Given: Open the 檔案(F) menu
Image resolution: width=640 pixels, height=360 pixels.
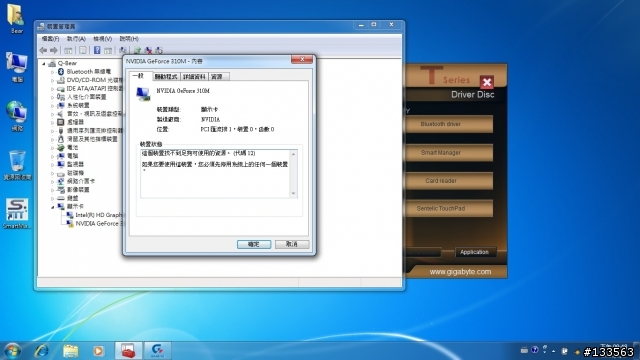Looking at the screenshot, I should (50, 39).
